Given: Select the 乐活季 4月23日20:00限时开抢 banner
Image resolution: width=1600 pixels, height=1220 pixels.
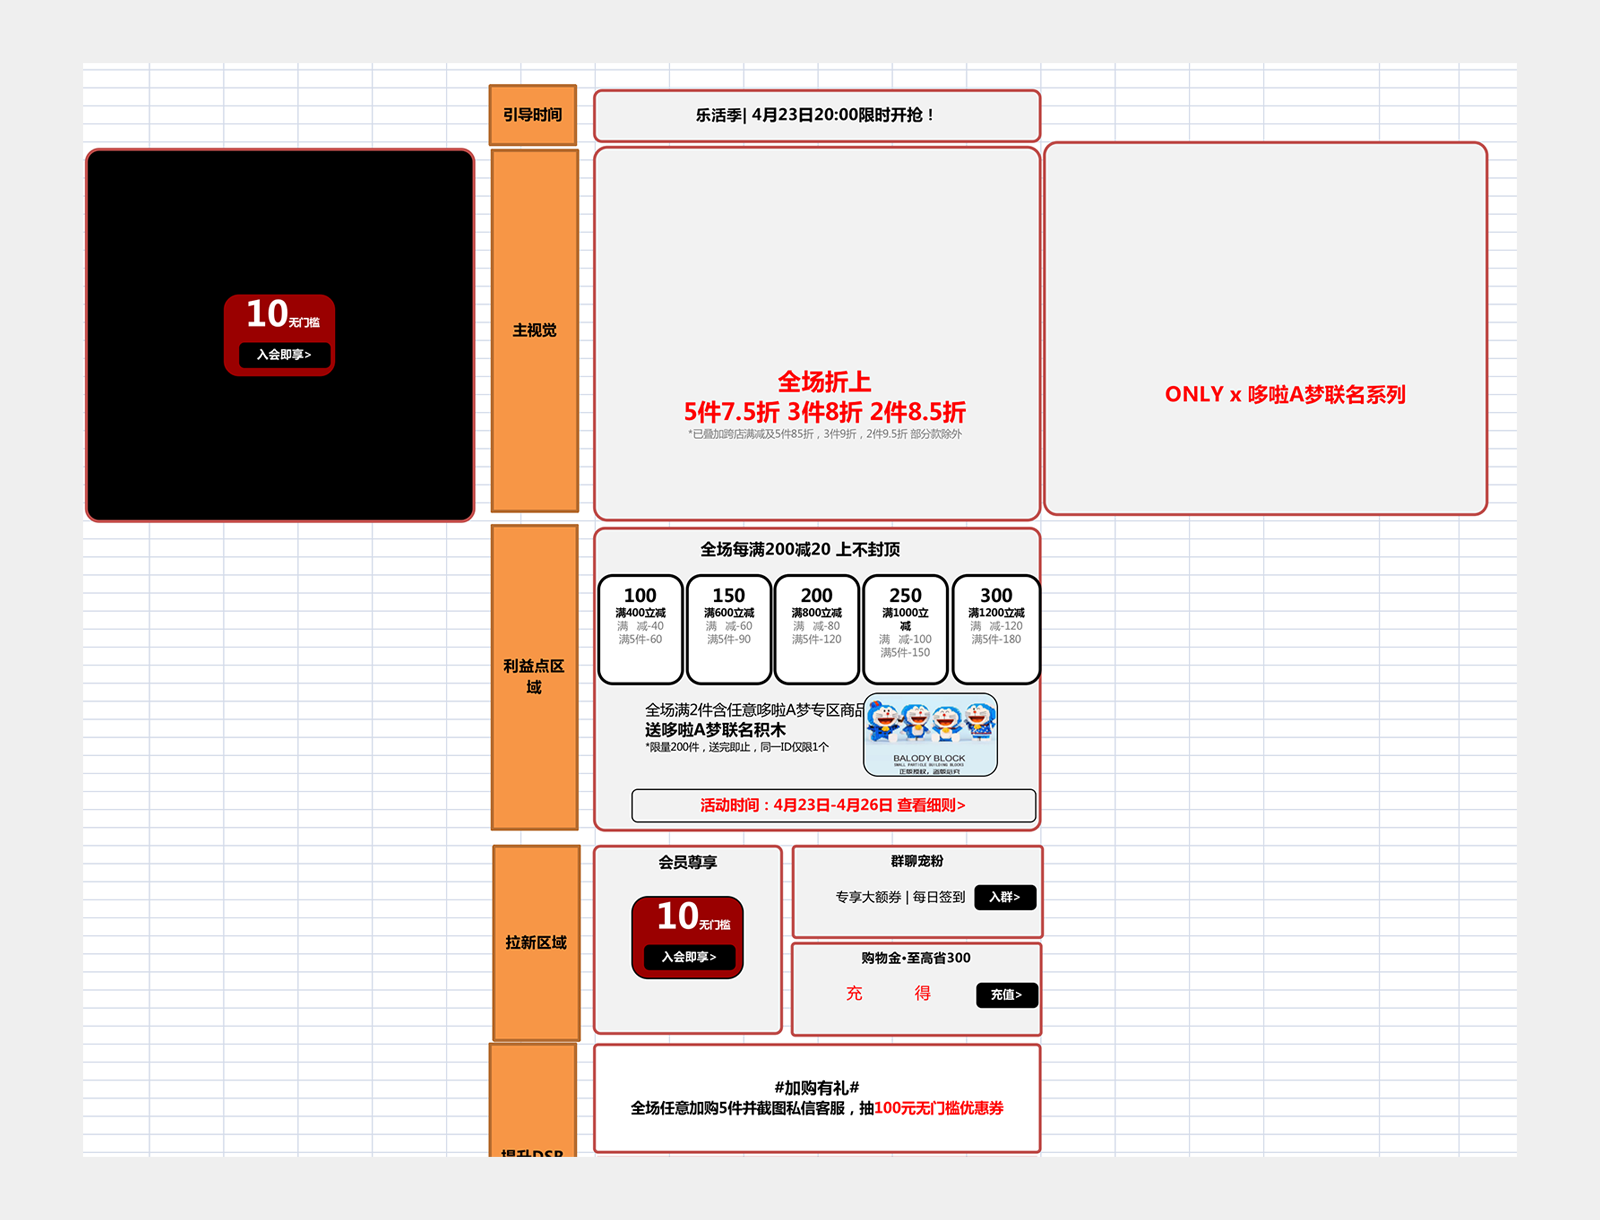Looking at the screenshot, I should pyautogui.click(x=817, y=116).
